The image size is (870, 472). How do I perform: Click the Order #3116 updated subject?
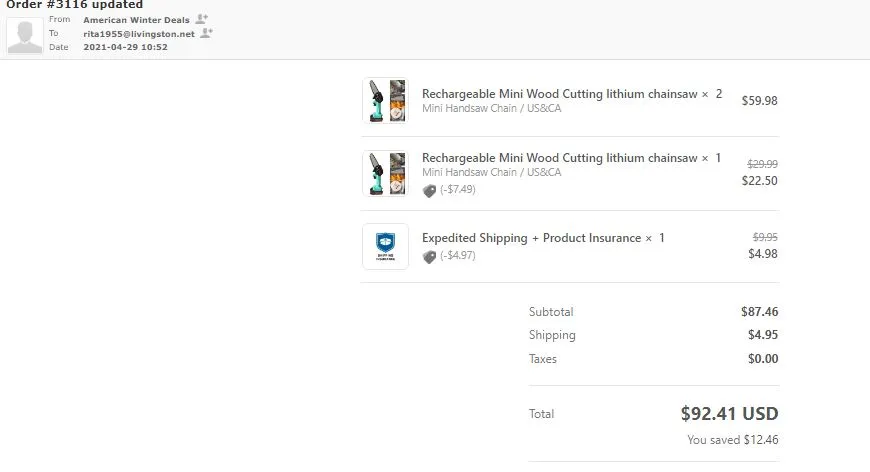click(x=74, y=5)
